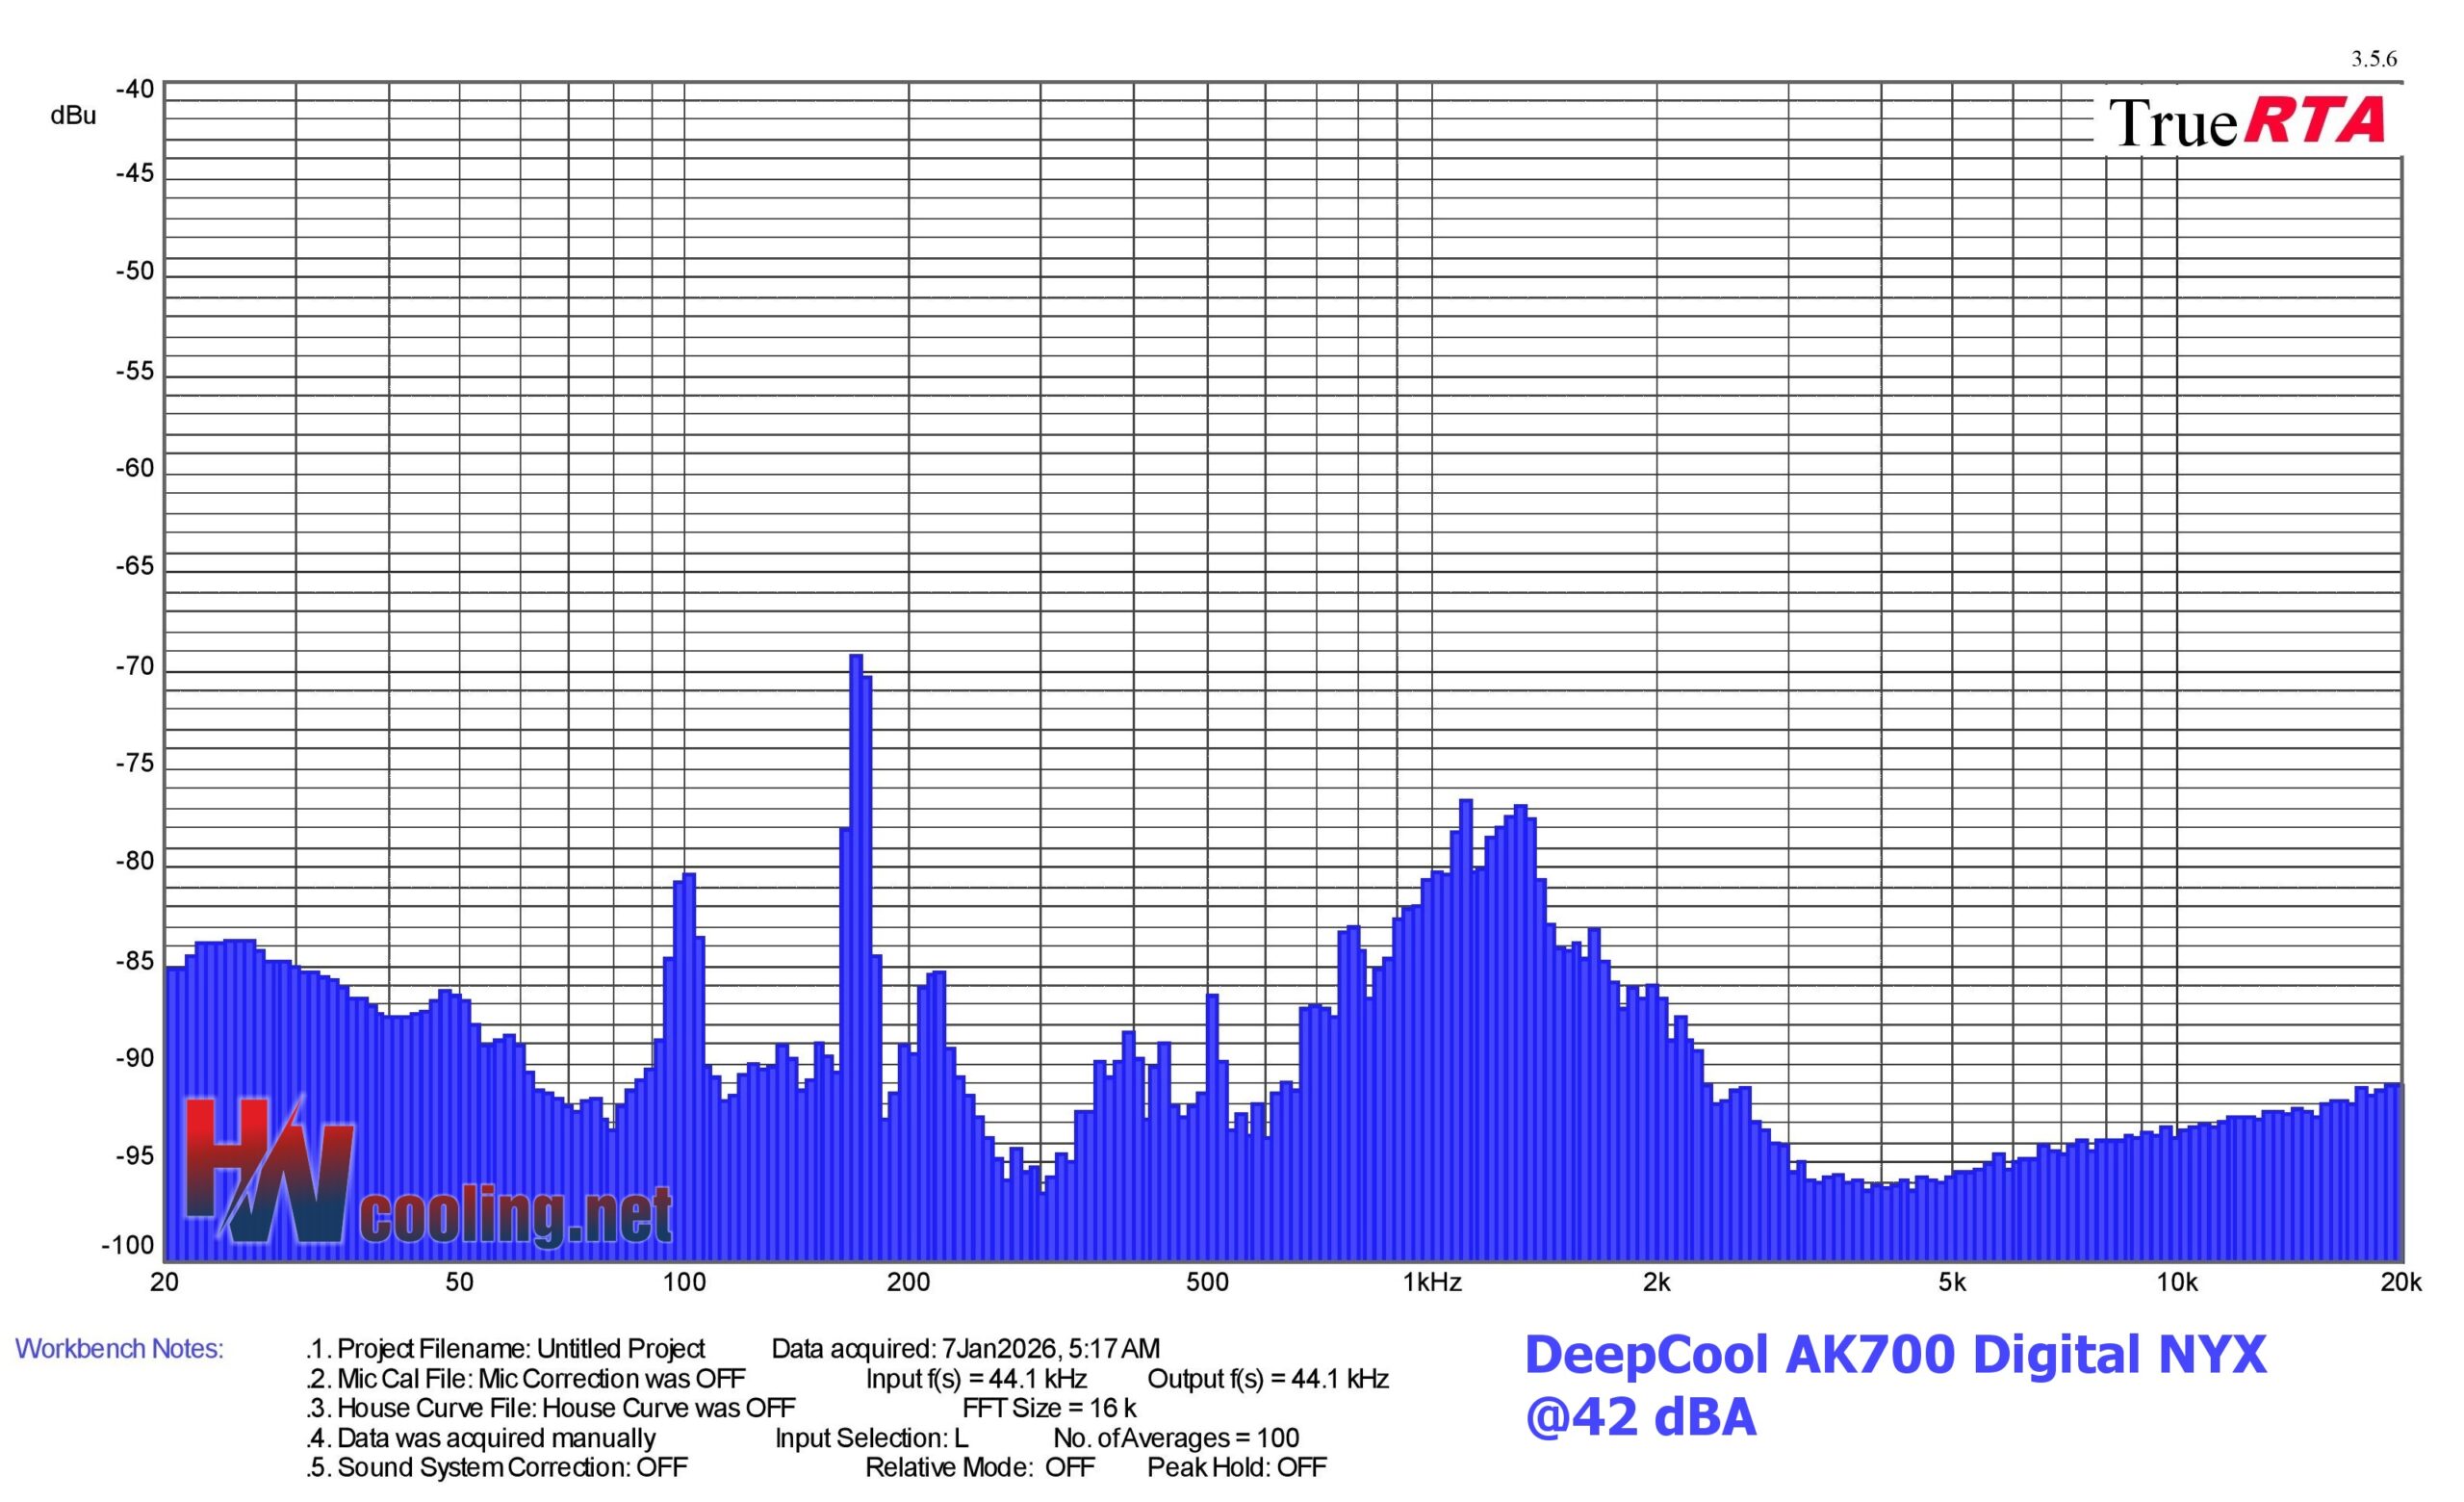Click the House Curve File note line
Image resolution: width=2464 pixels, height=1502 pixels.
pyautogui.click(x=551, y=1408)
